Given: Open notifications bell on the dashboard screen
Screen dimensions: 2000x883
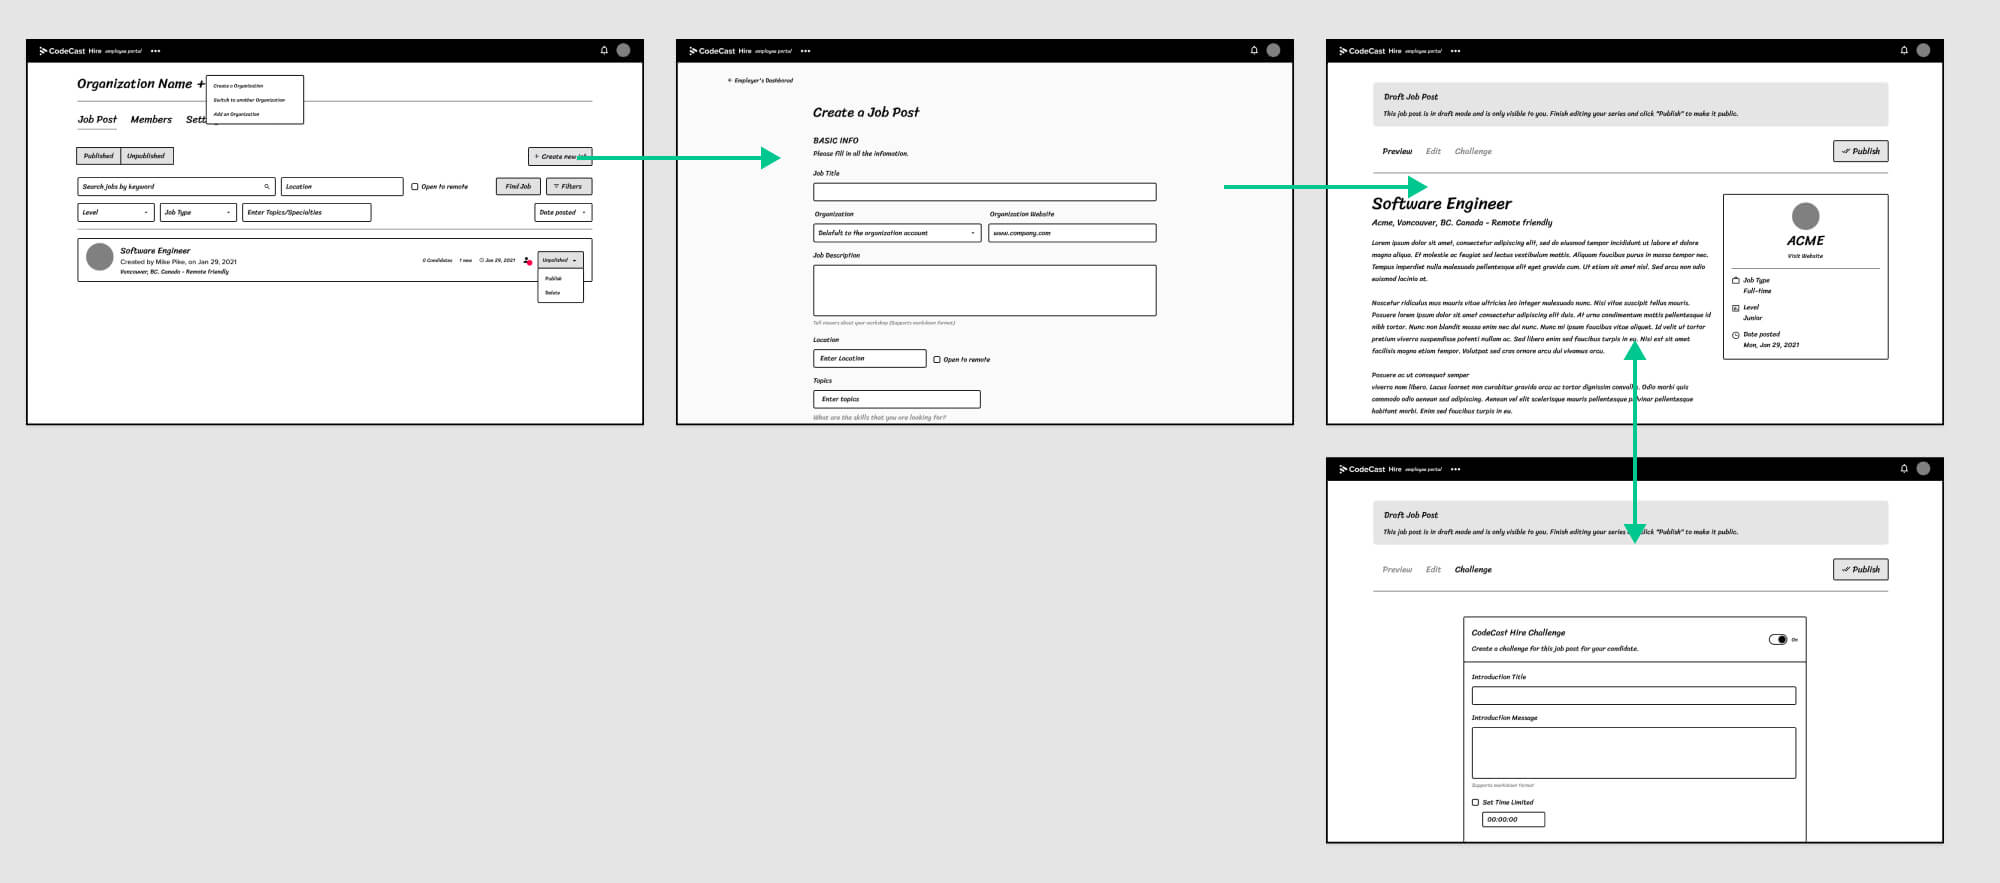Looking at the screenshot, I should coord(604,50).
